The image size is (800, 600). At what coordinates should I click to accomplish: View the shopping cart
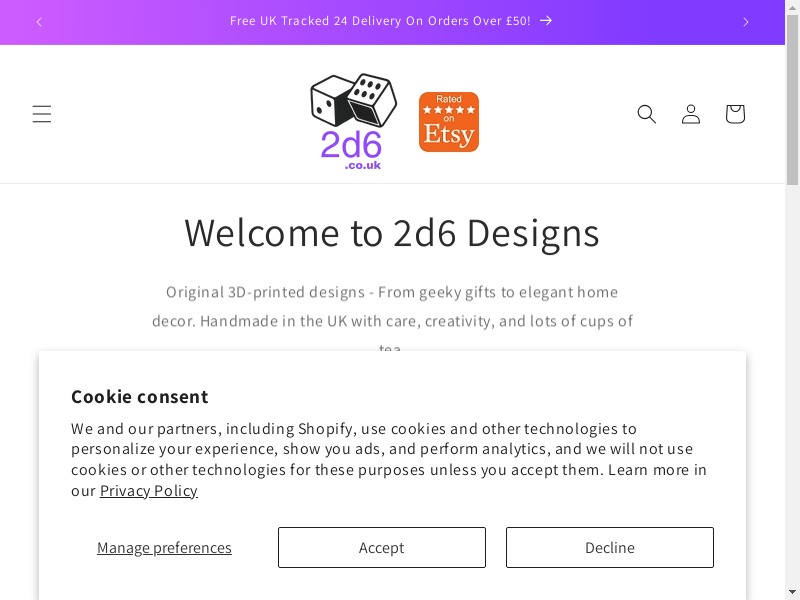(x=735, y=114)
